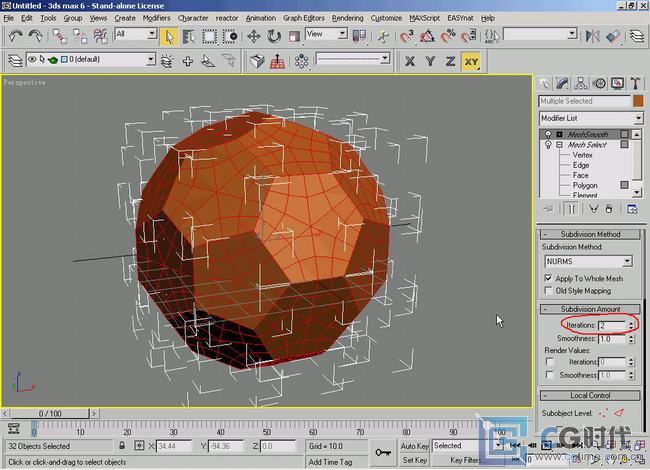
Task: Click the Auto Key button
Action: coord(415,446)
